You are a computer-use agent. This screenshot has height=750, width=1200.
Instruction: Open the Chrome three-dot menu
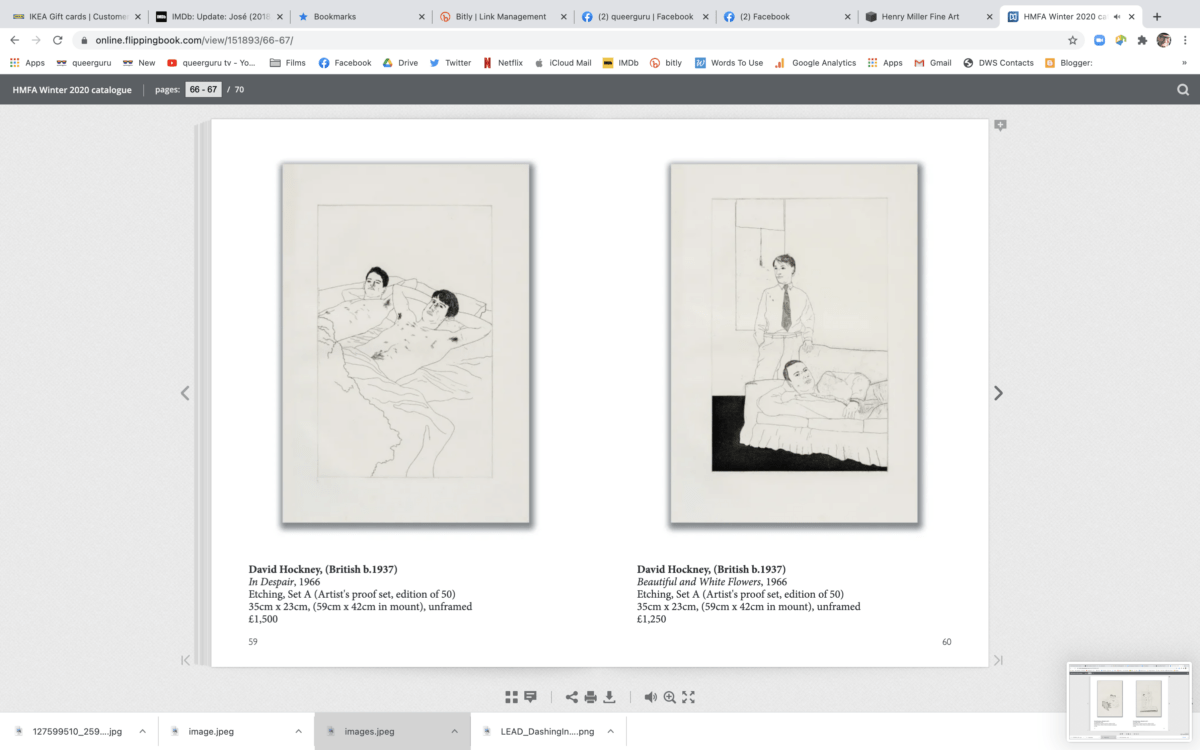[x=1185, y=40]
